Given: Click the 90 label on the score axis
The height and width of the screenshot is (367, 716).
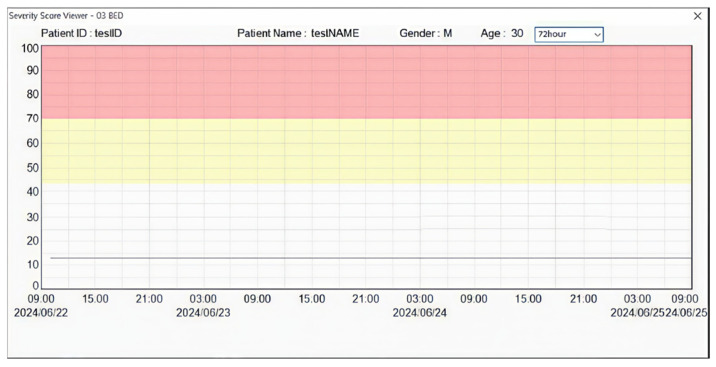Looking at the screenshot, I should tap(32, 70).
